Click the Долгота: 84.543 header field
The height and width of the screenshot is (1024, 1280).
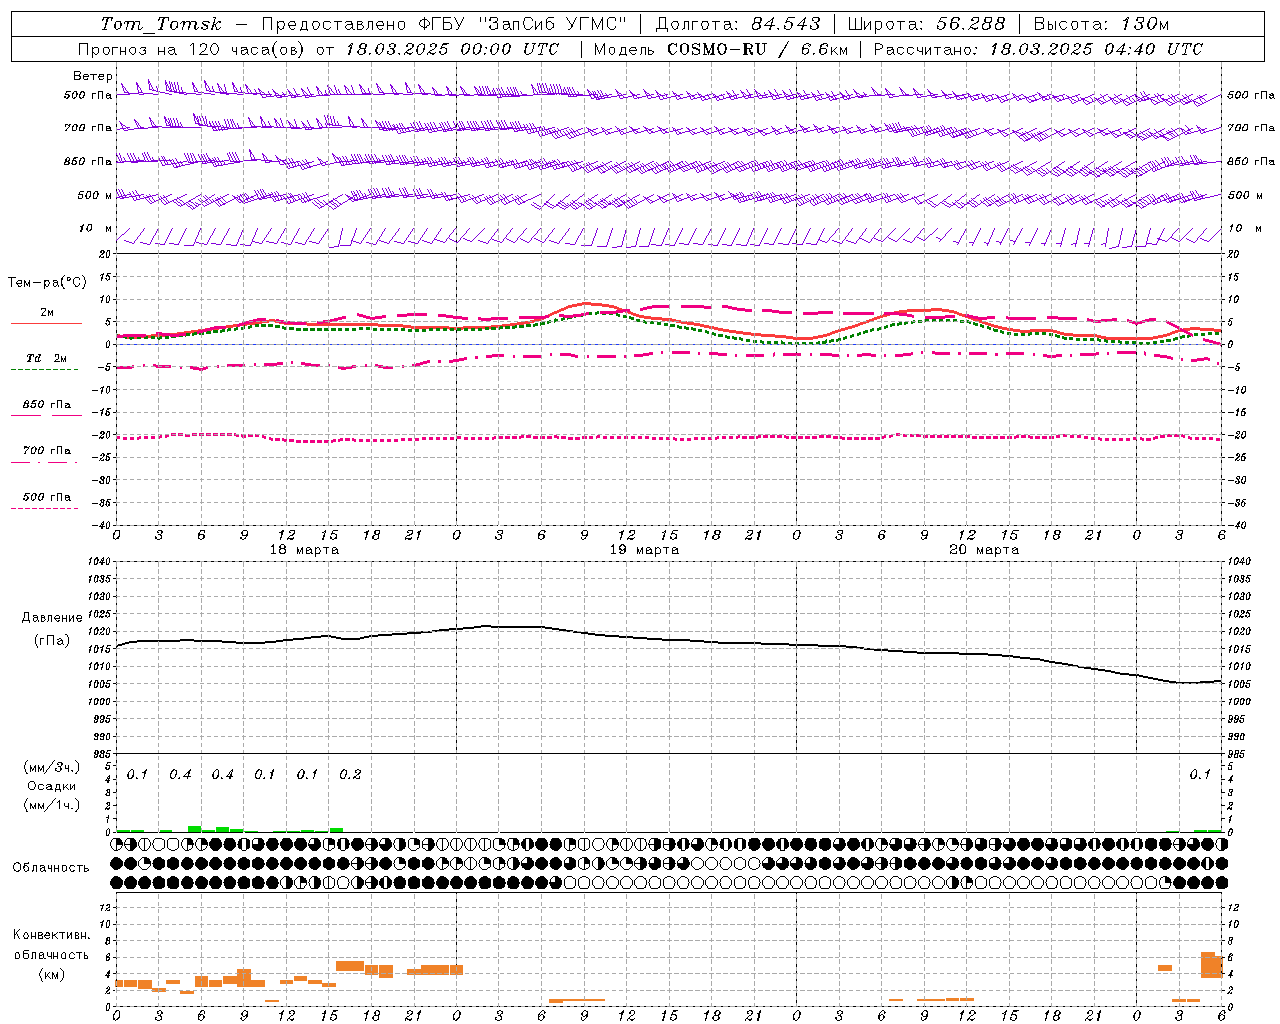738,24
